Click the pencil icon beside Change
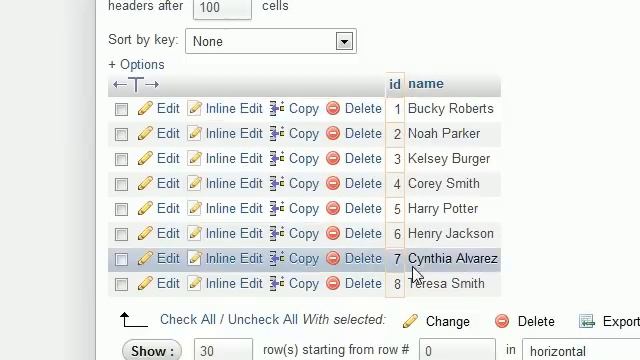Image resolution: width=640 pixels, height=360 pixels. point(410,321)
